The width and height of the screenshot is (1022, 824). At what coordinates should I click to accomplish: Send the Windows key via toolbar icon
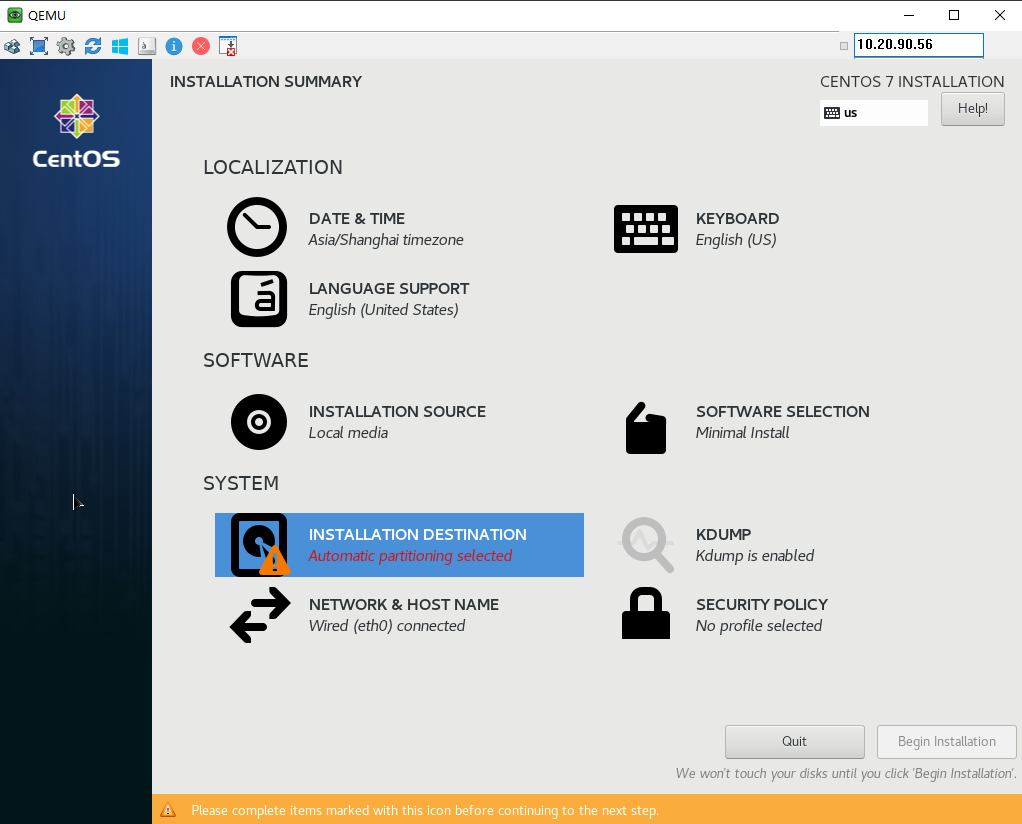[x=120, y=46]
